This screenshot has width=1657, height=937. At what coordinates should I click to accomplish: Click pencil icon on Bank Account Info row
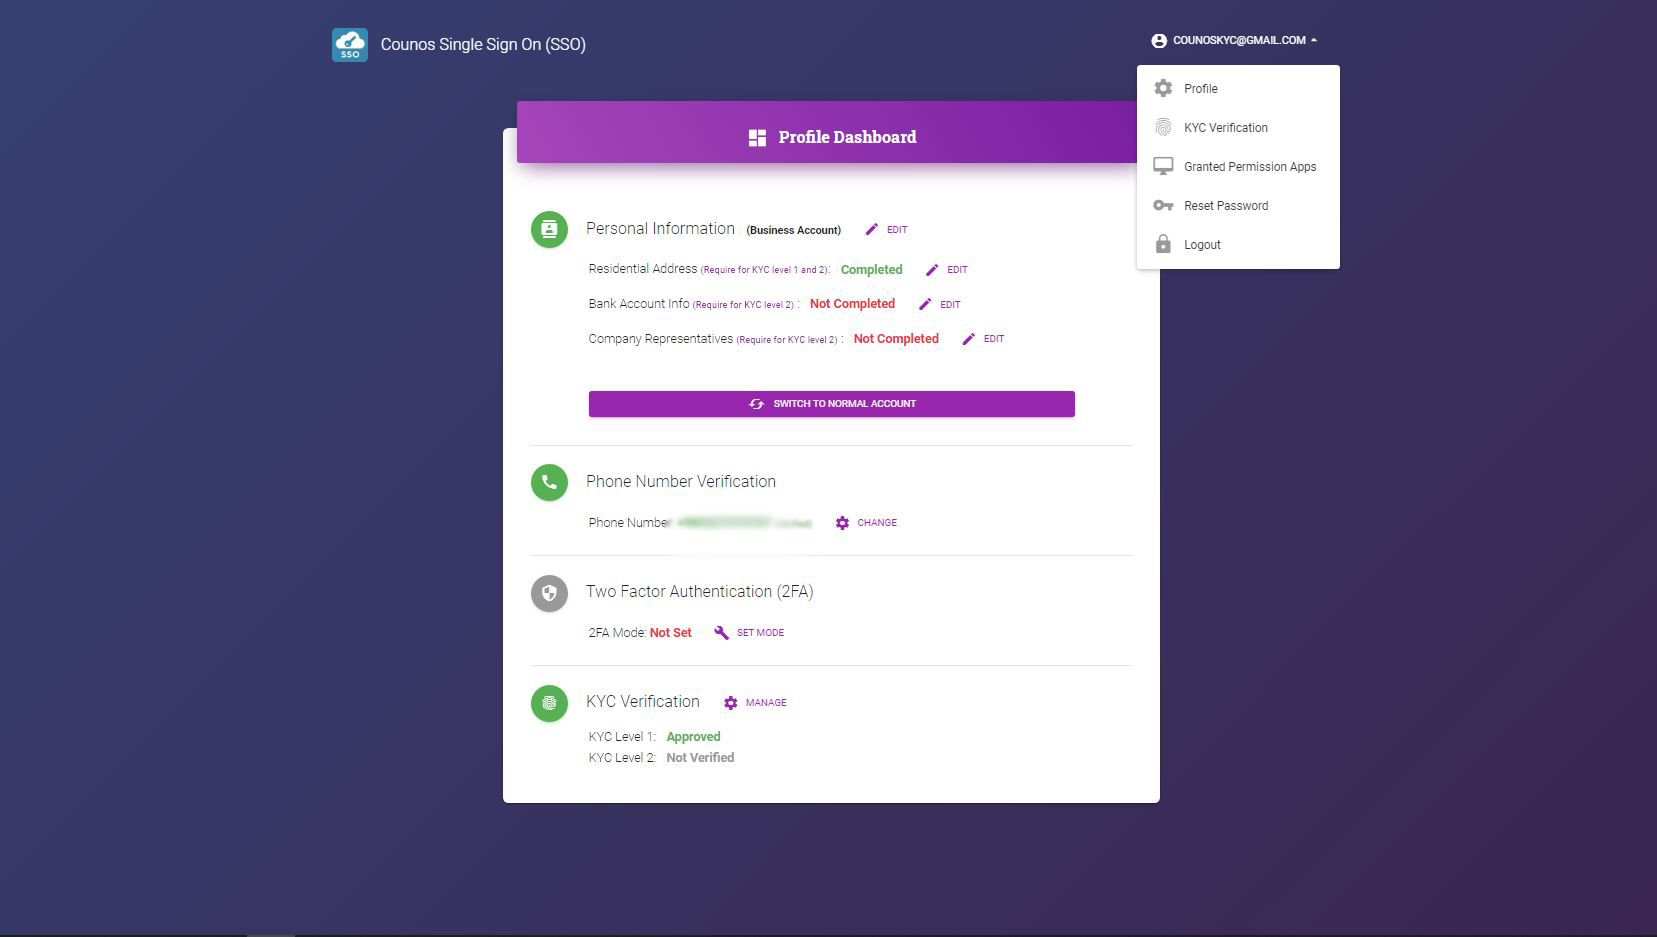point(925,304)
